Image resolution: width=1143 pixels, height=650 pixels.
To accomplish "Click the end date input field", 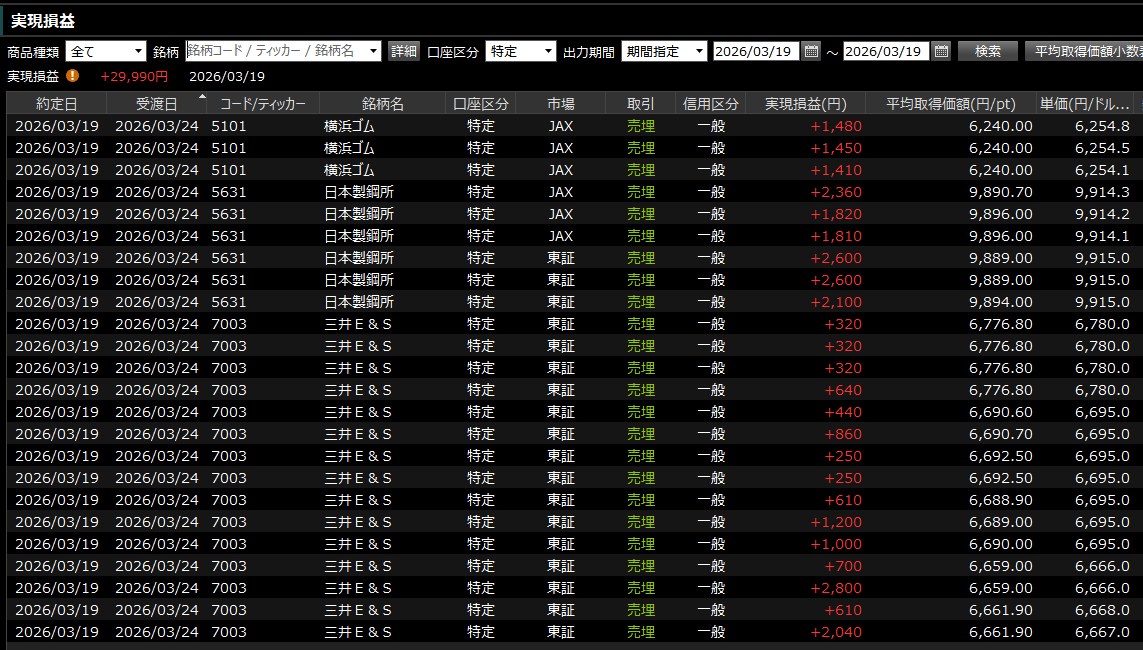I will click(885, 51).
